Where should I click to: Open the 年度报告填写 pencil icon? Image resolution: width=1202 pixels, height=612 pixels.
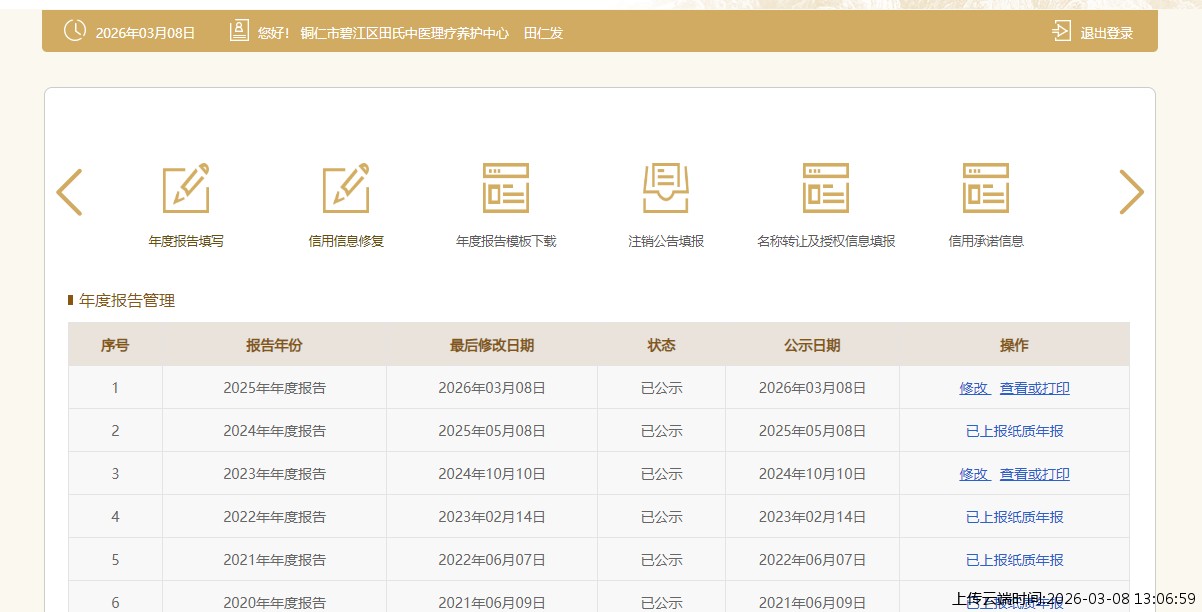tap(186, 188)
